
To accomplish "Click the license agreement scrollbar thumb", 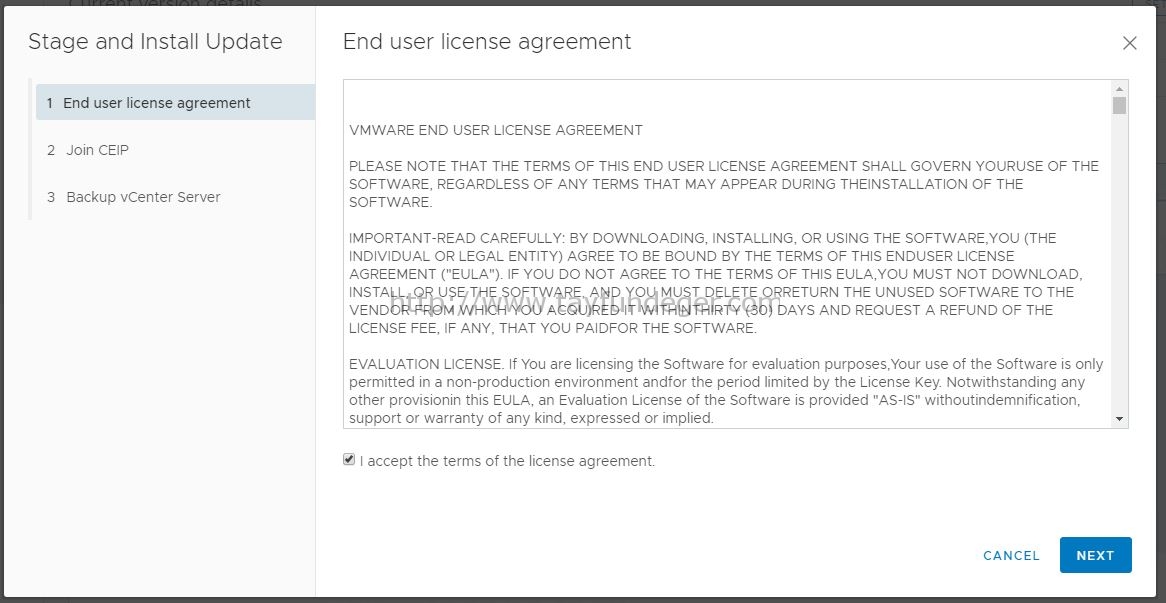I will pos(1119,106).
